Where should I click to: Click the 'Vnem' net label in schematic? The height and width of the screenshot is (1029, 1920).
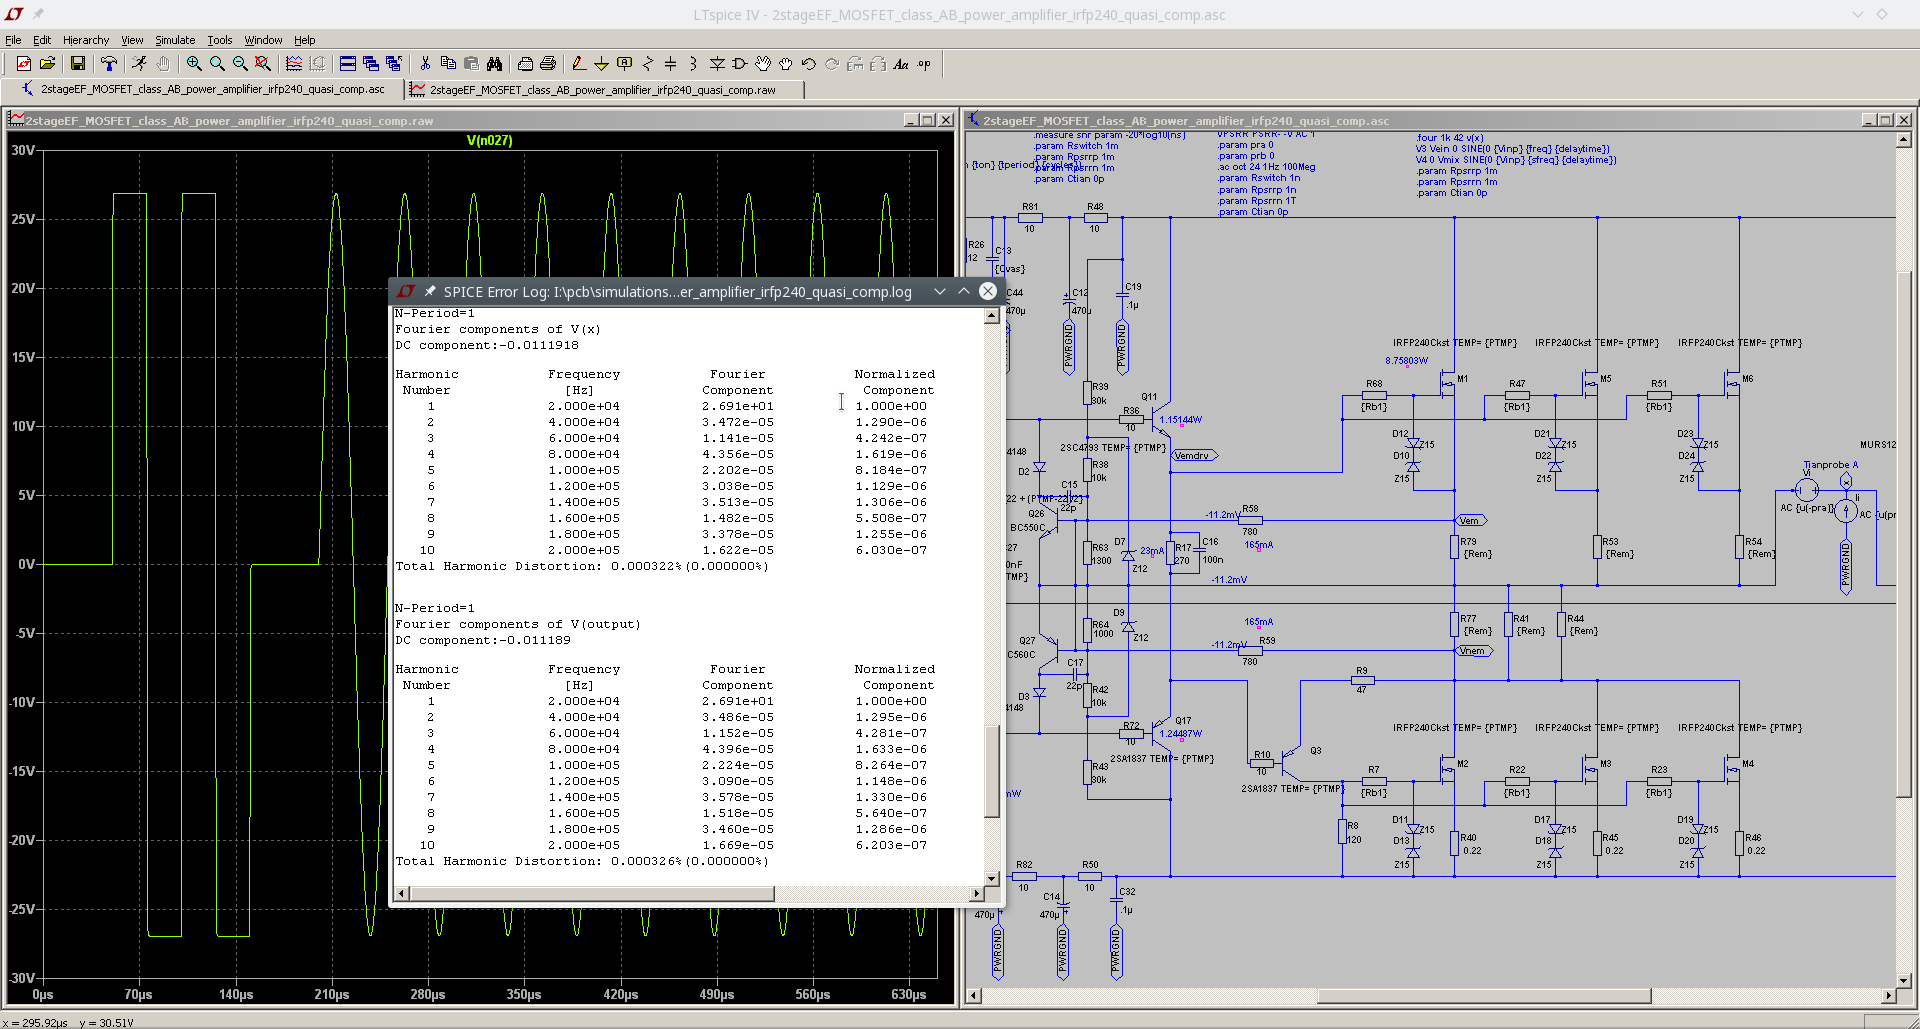click(x=1473, y=651)
